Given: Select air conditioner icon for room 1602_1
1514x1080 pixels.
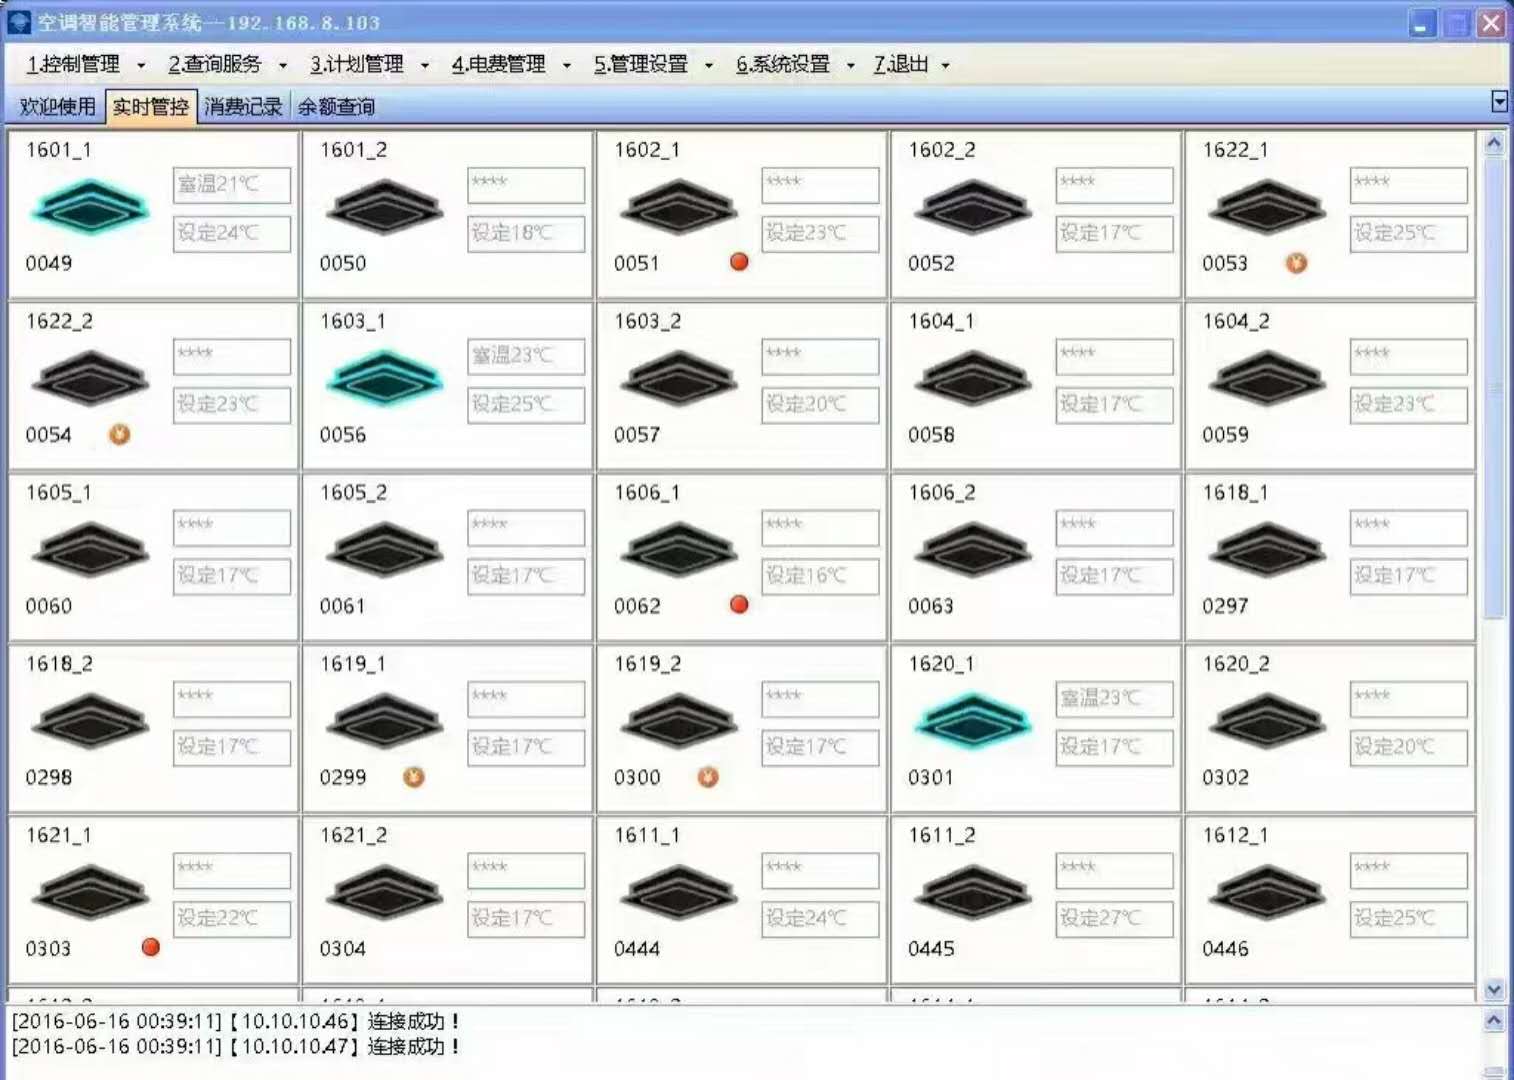Looking at the screenshot, I should [679, 207].
